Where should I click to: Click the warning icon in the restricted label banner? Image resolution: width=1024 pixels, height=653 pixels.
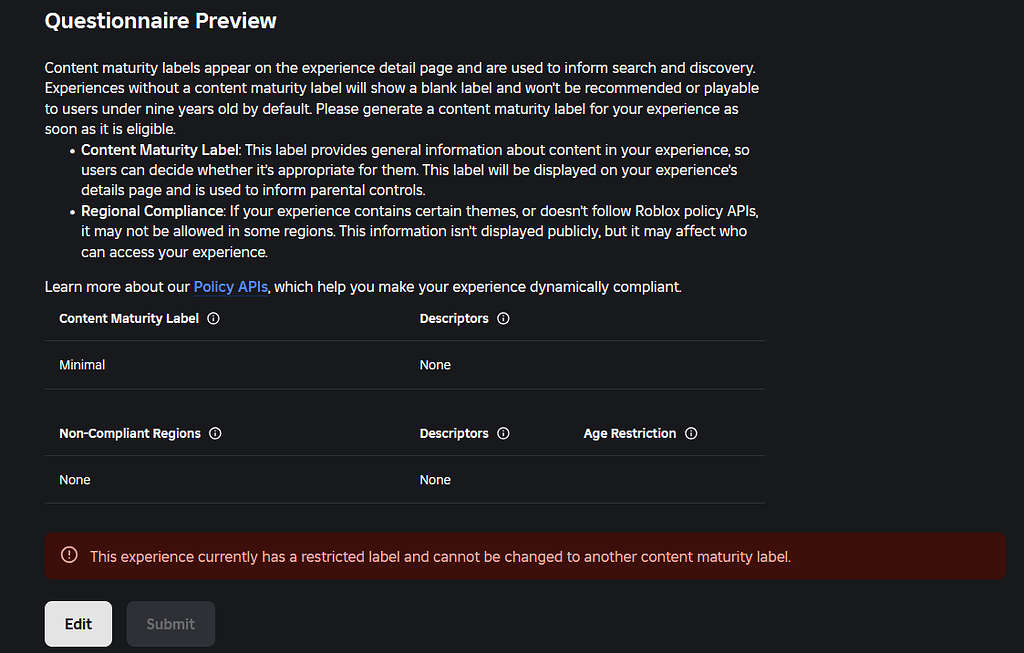tap(69, 556)
